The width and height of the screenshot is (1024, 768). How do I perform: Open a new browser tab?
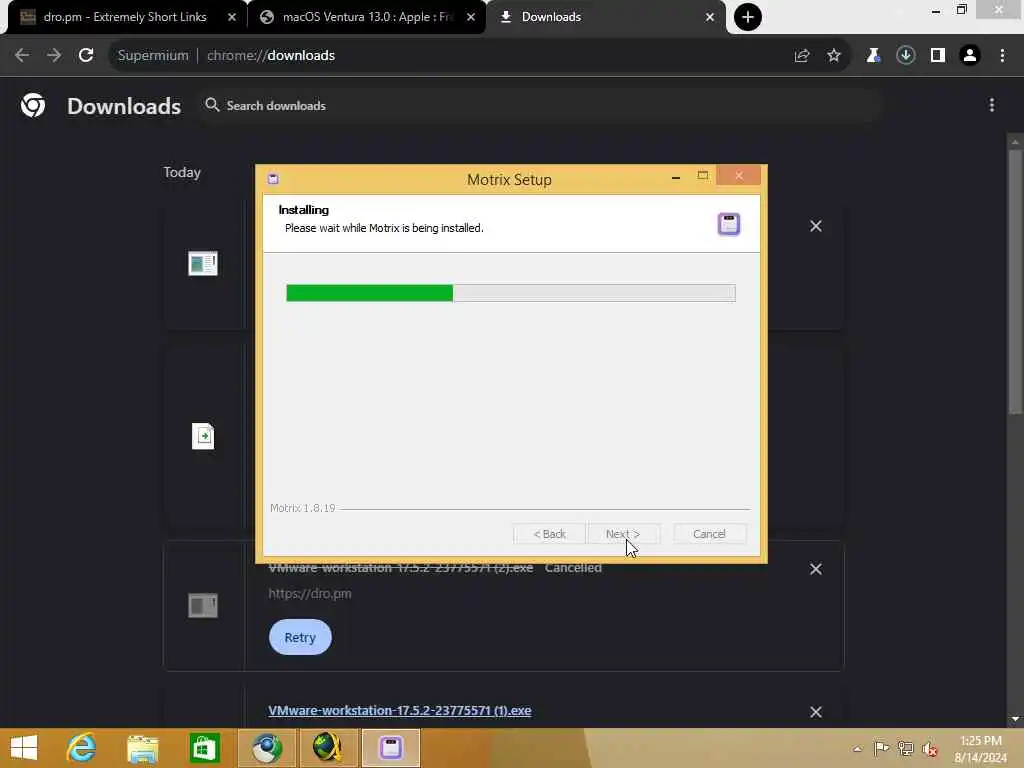coord(748,17)
